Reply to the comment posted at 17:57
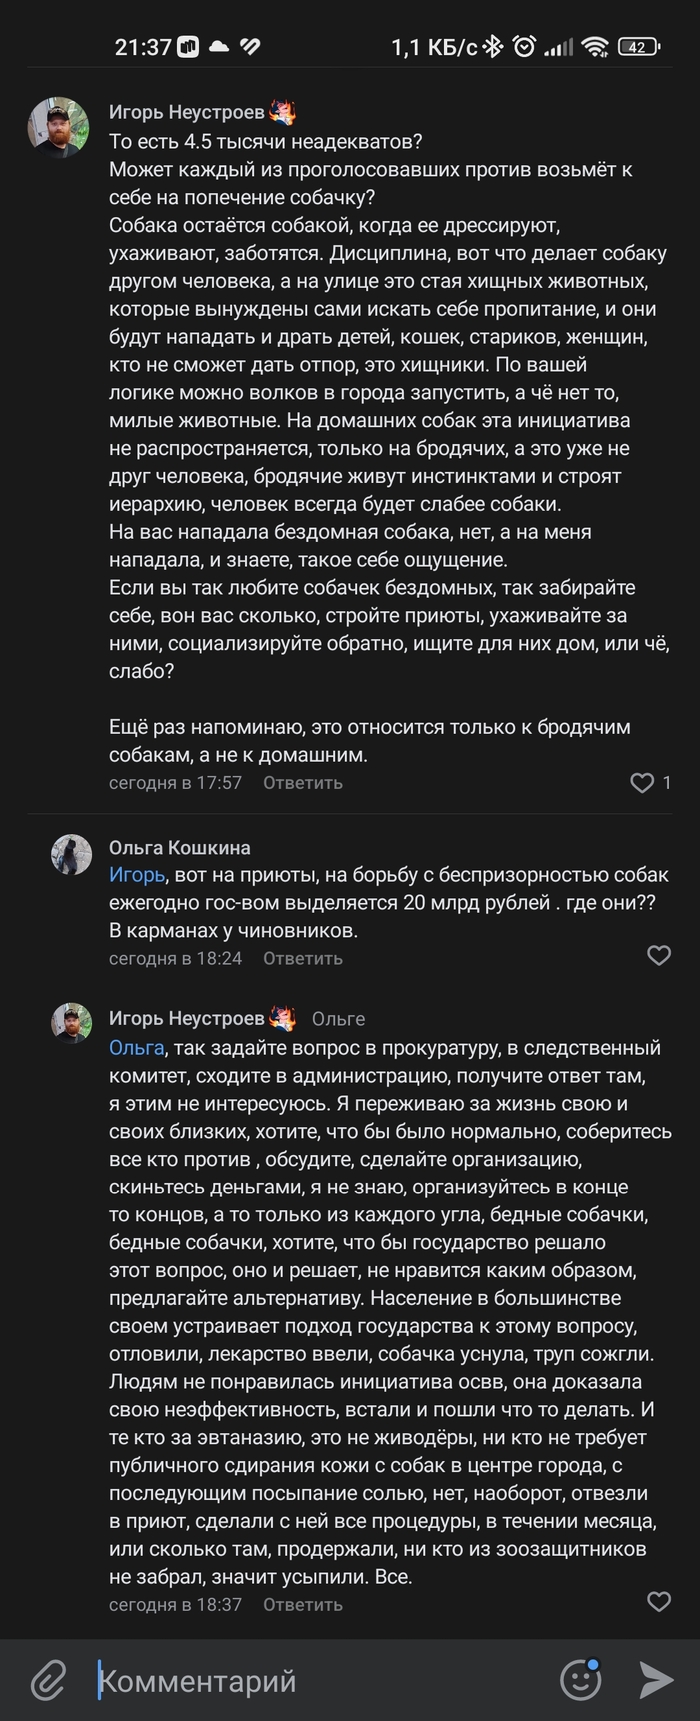This screenshot has height=1721, width=700. pyautogui.click(x=302, y=783)
